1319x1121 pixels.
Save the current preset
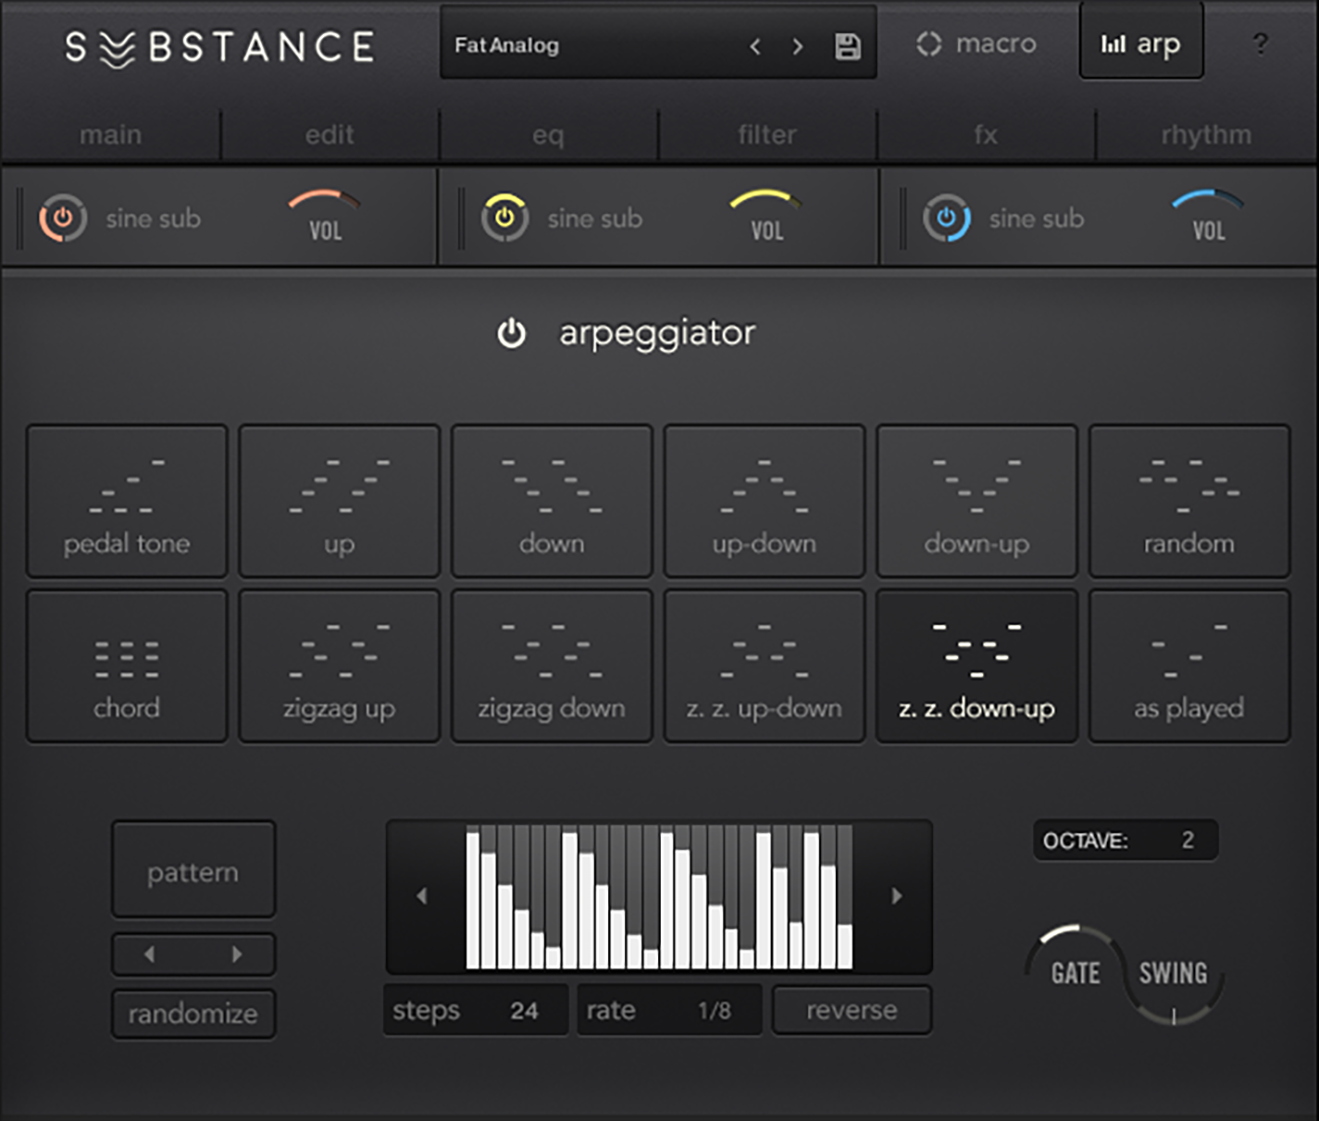click(846, 45)
